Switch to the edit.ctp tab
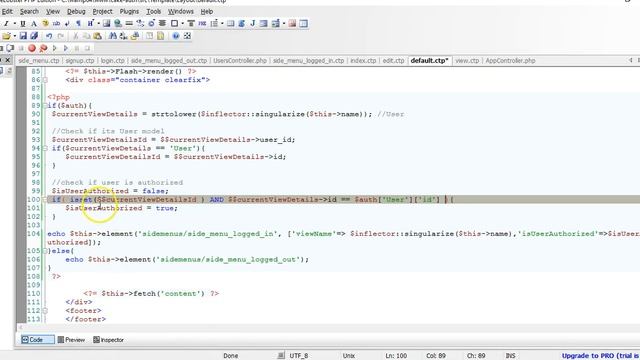The image size is (640, 360). [393, 60]
